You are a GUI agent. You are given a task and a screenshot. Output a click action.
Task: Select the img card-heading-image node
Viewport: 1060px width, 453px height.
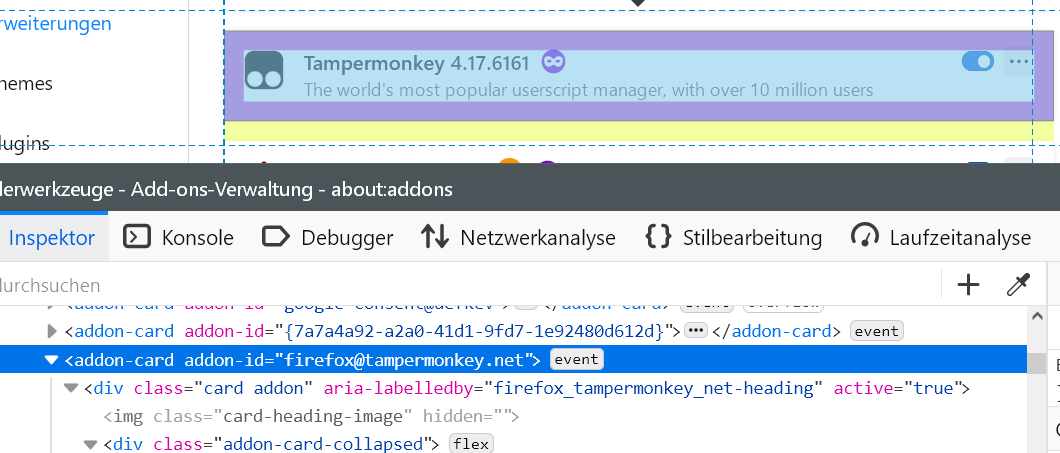pos(311,416)
